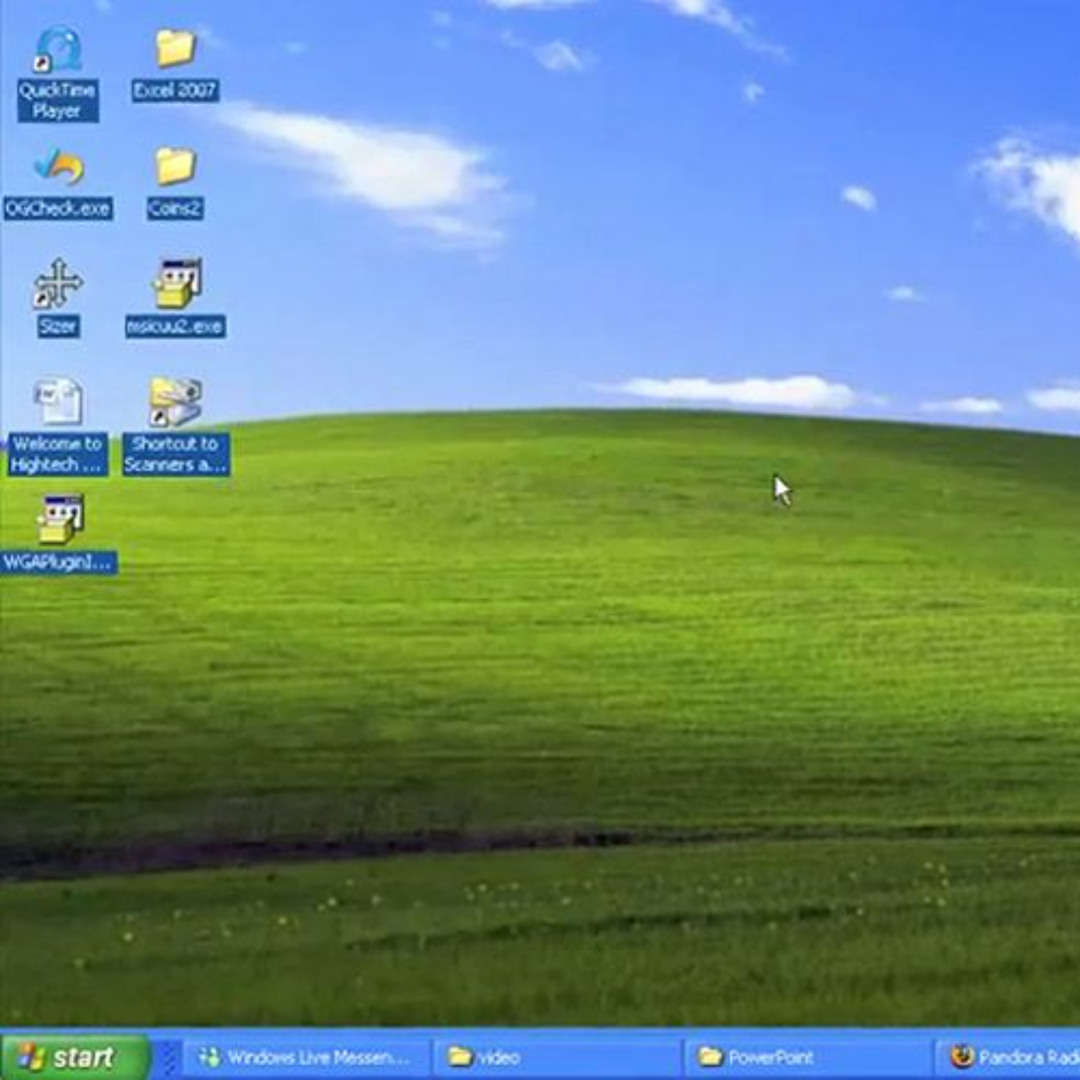Switch to Pandora Radio taskbar window
This screenshot has width=1080, height=1080.
[x=1010, y=1057]
